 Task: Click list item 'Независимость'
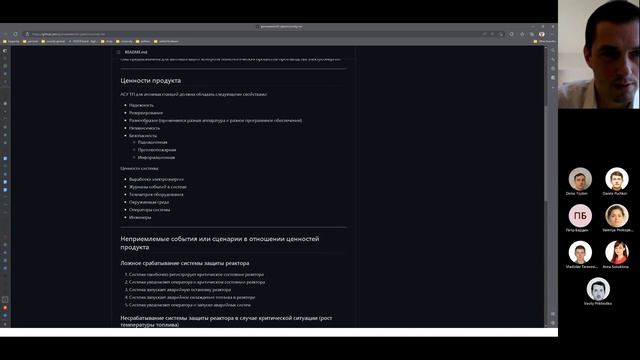[144, 128]
